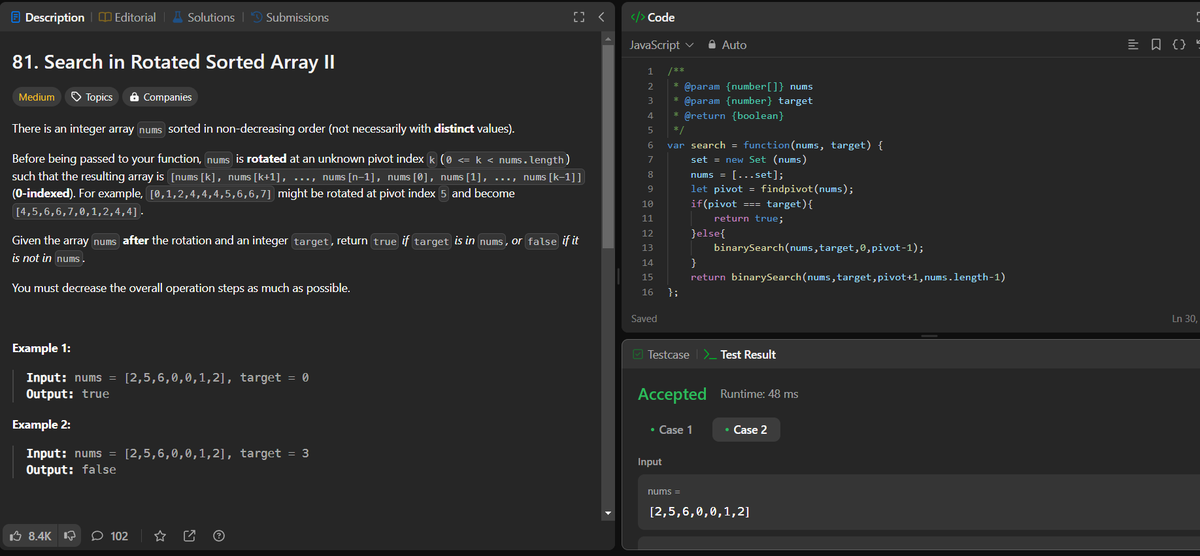The image size is (1200, 556).
Task: Click the Example 1 heading
Action: click(x=41, y=348)
